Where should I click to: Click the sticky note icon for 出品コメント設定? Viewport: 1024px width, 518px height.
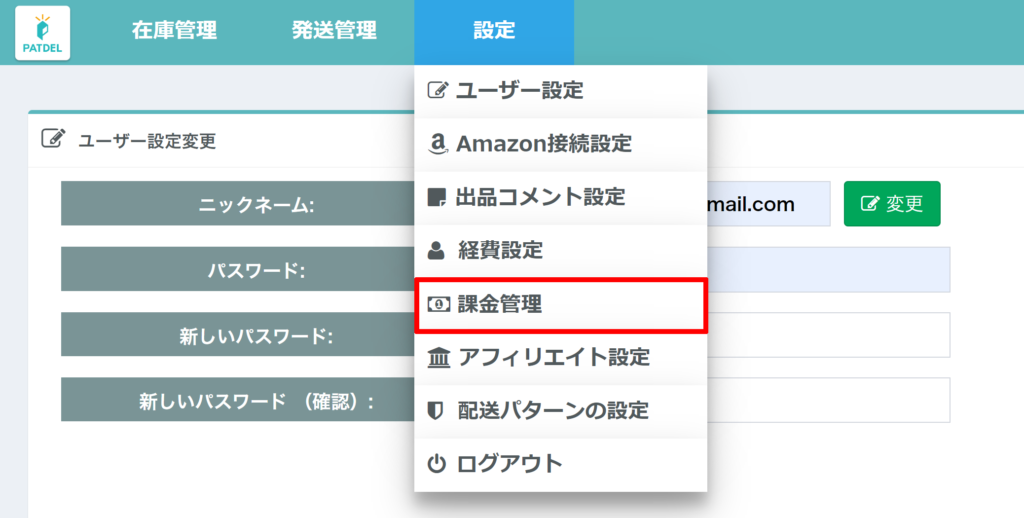click(437, 197)
